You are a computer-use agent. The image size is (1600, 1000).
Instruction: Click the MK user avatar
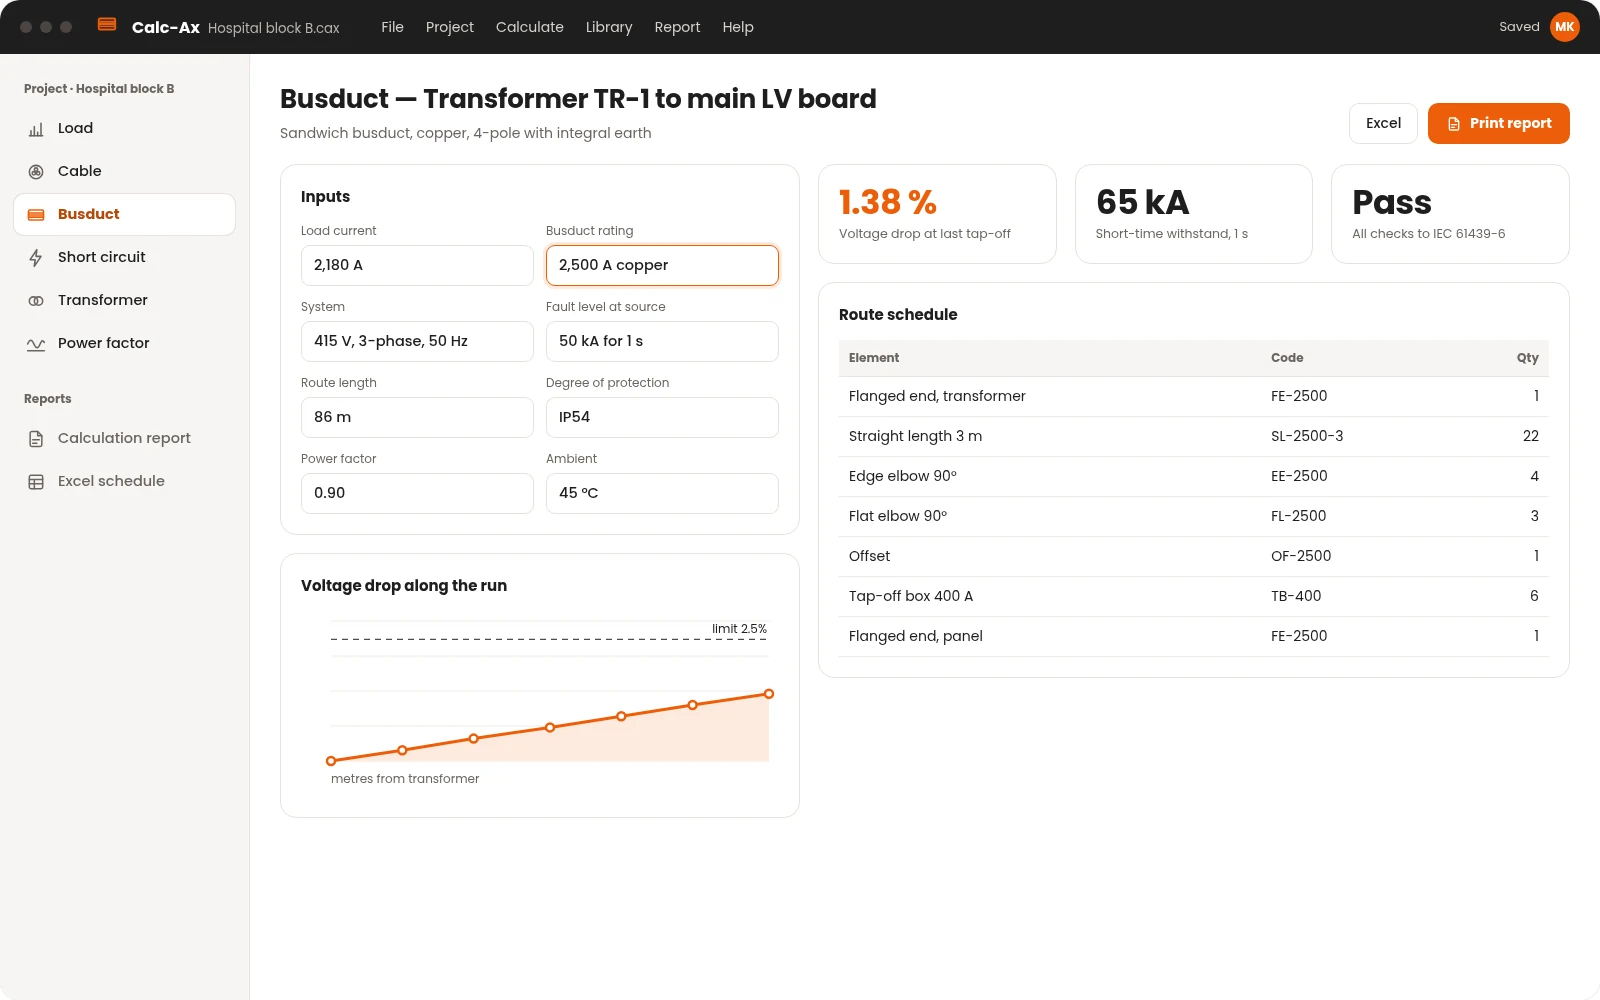click(x=1565, y=27)
